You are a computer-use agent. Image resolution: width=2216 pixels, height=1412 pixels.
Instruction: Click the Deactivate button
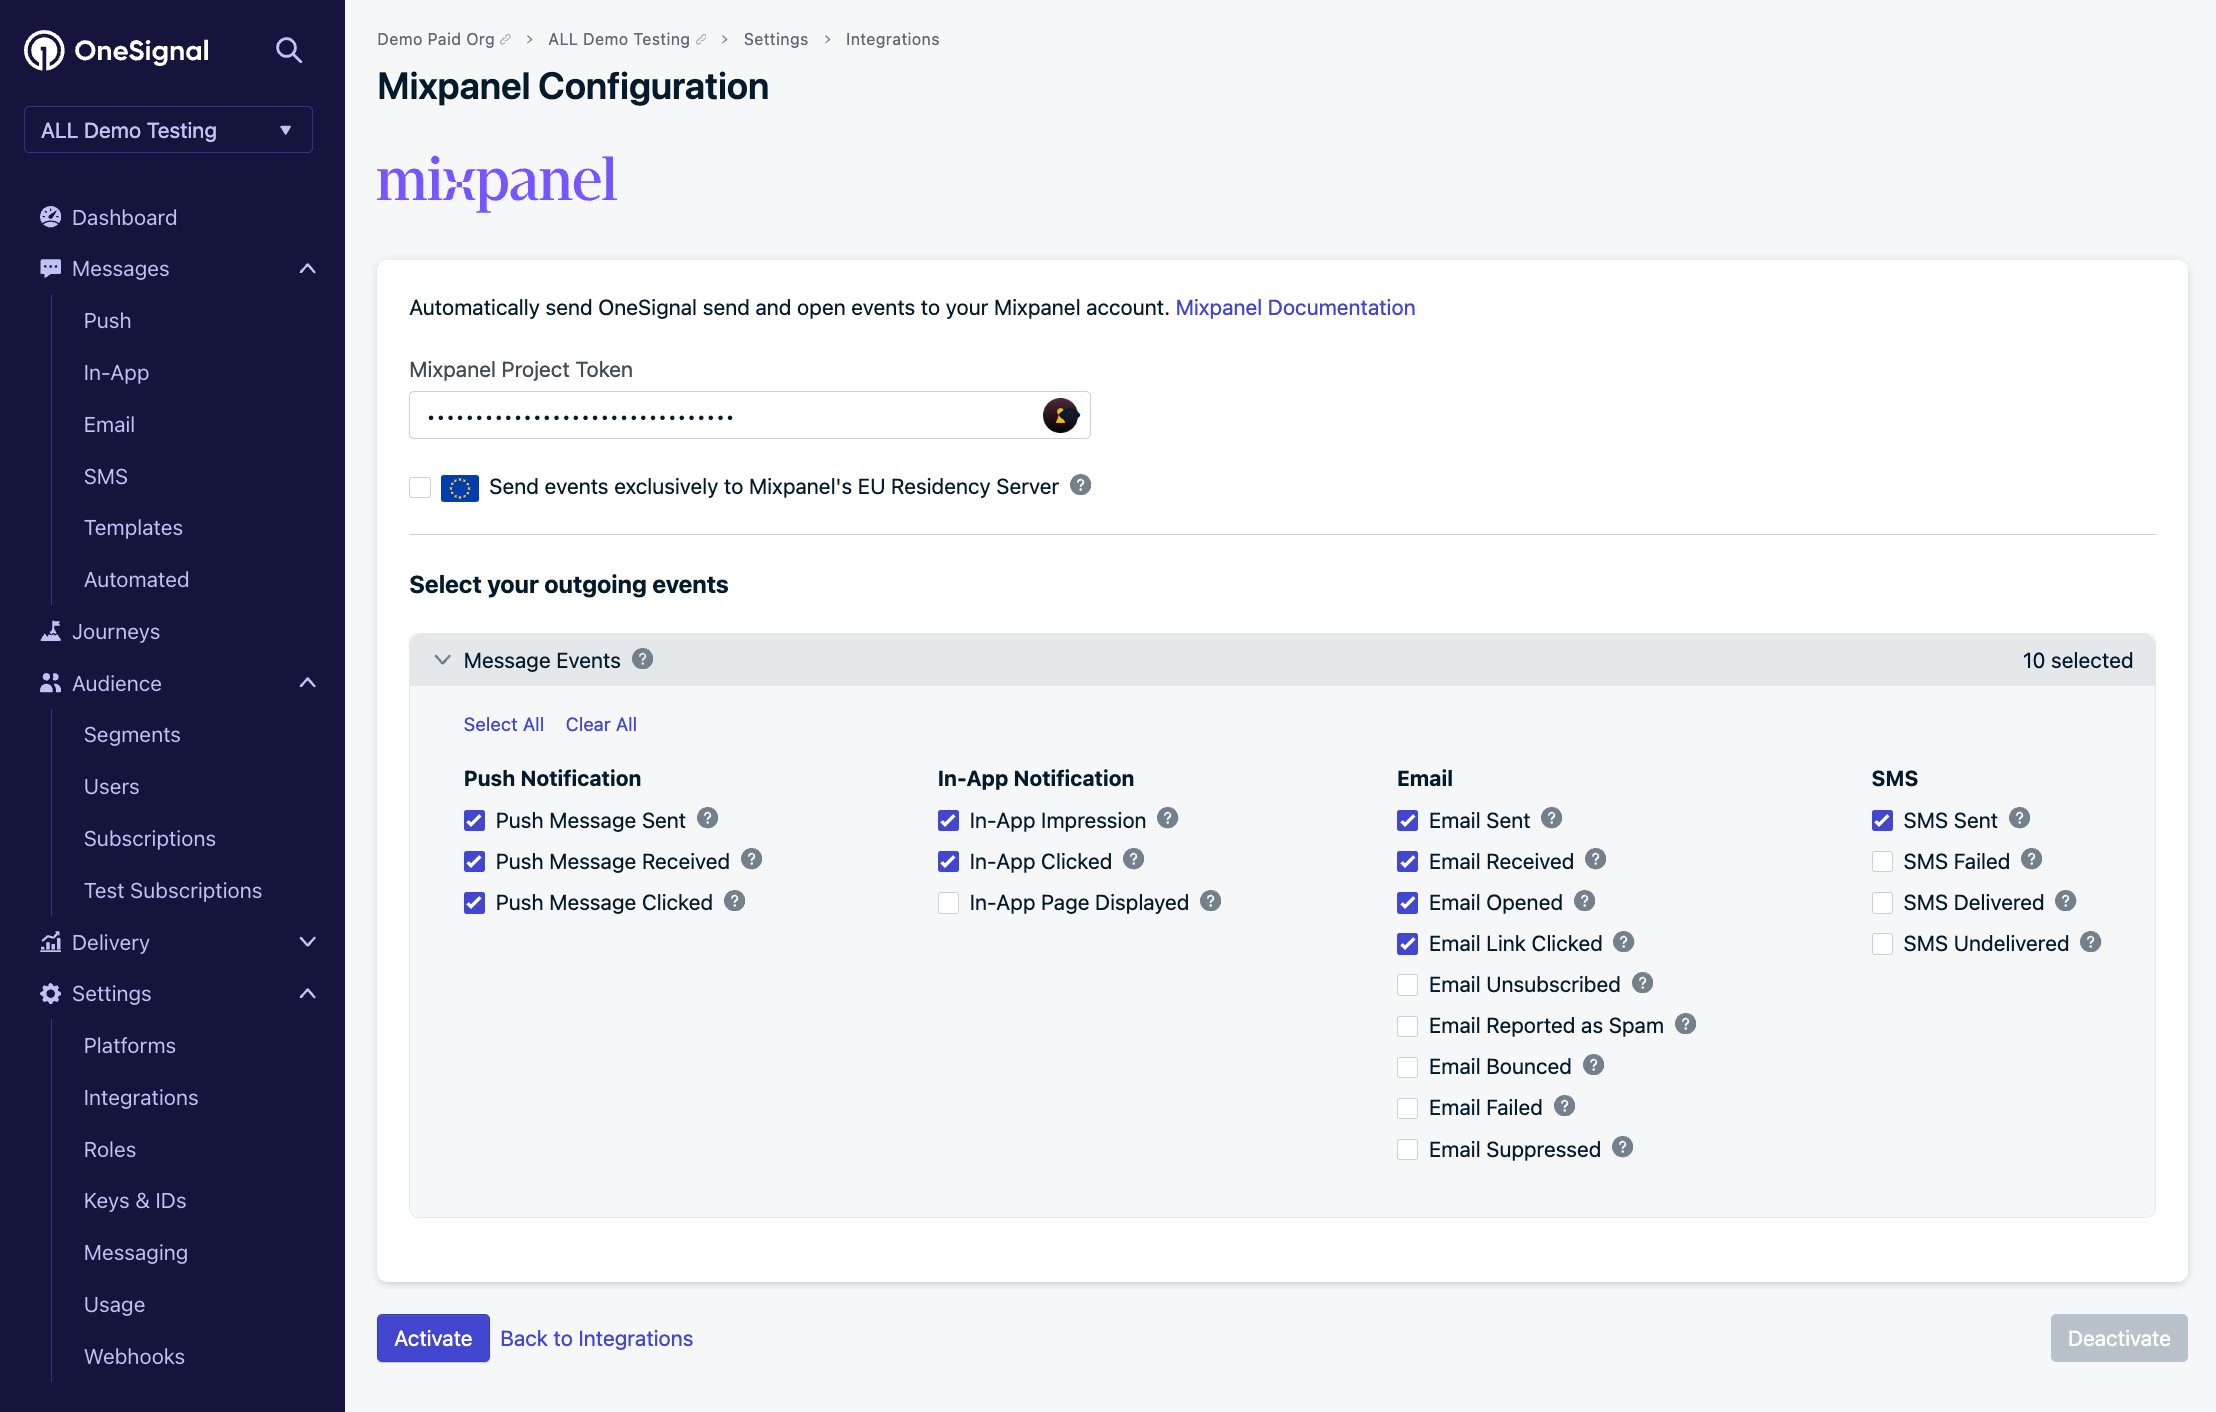[2119, 1338]
